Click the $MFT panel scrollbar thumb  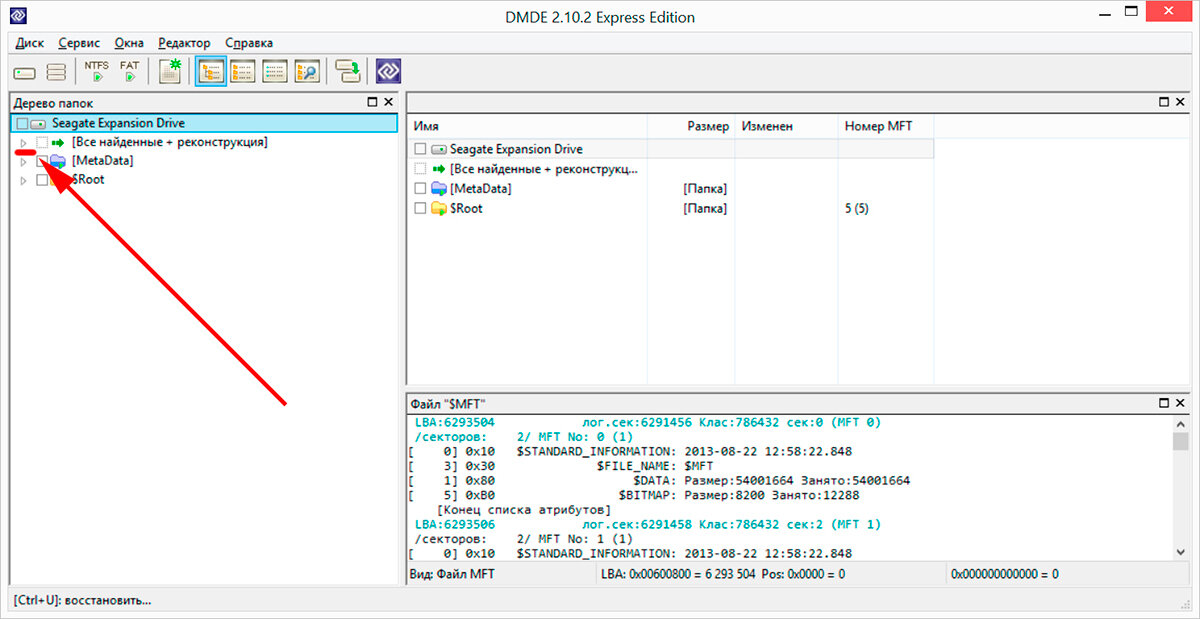pyautogui.click(x=1180, y=443)
